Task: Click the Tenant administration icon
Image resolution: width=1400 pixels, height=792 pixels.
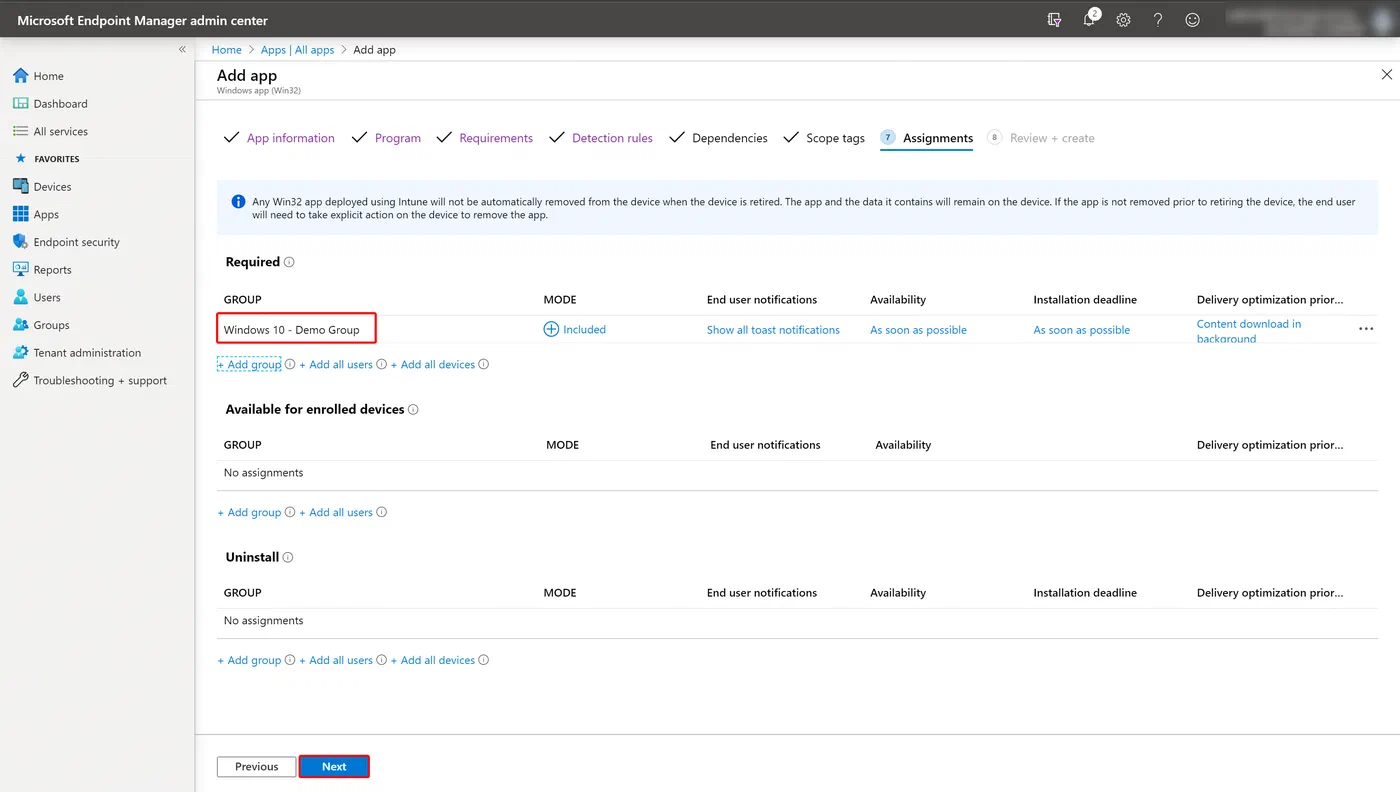Action: (21, 352)
